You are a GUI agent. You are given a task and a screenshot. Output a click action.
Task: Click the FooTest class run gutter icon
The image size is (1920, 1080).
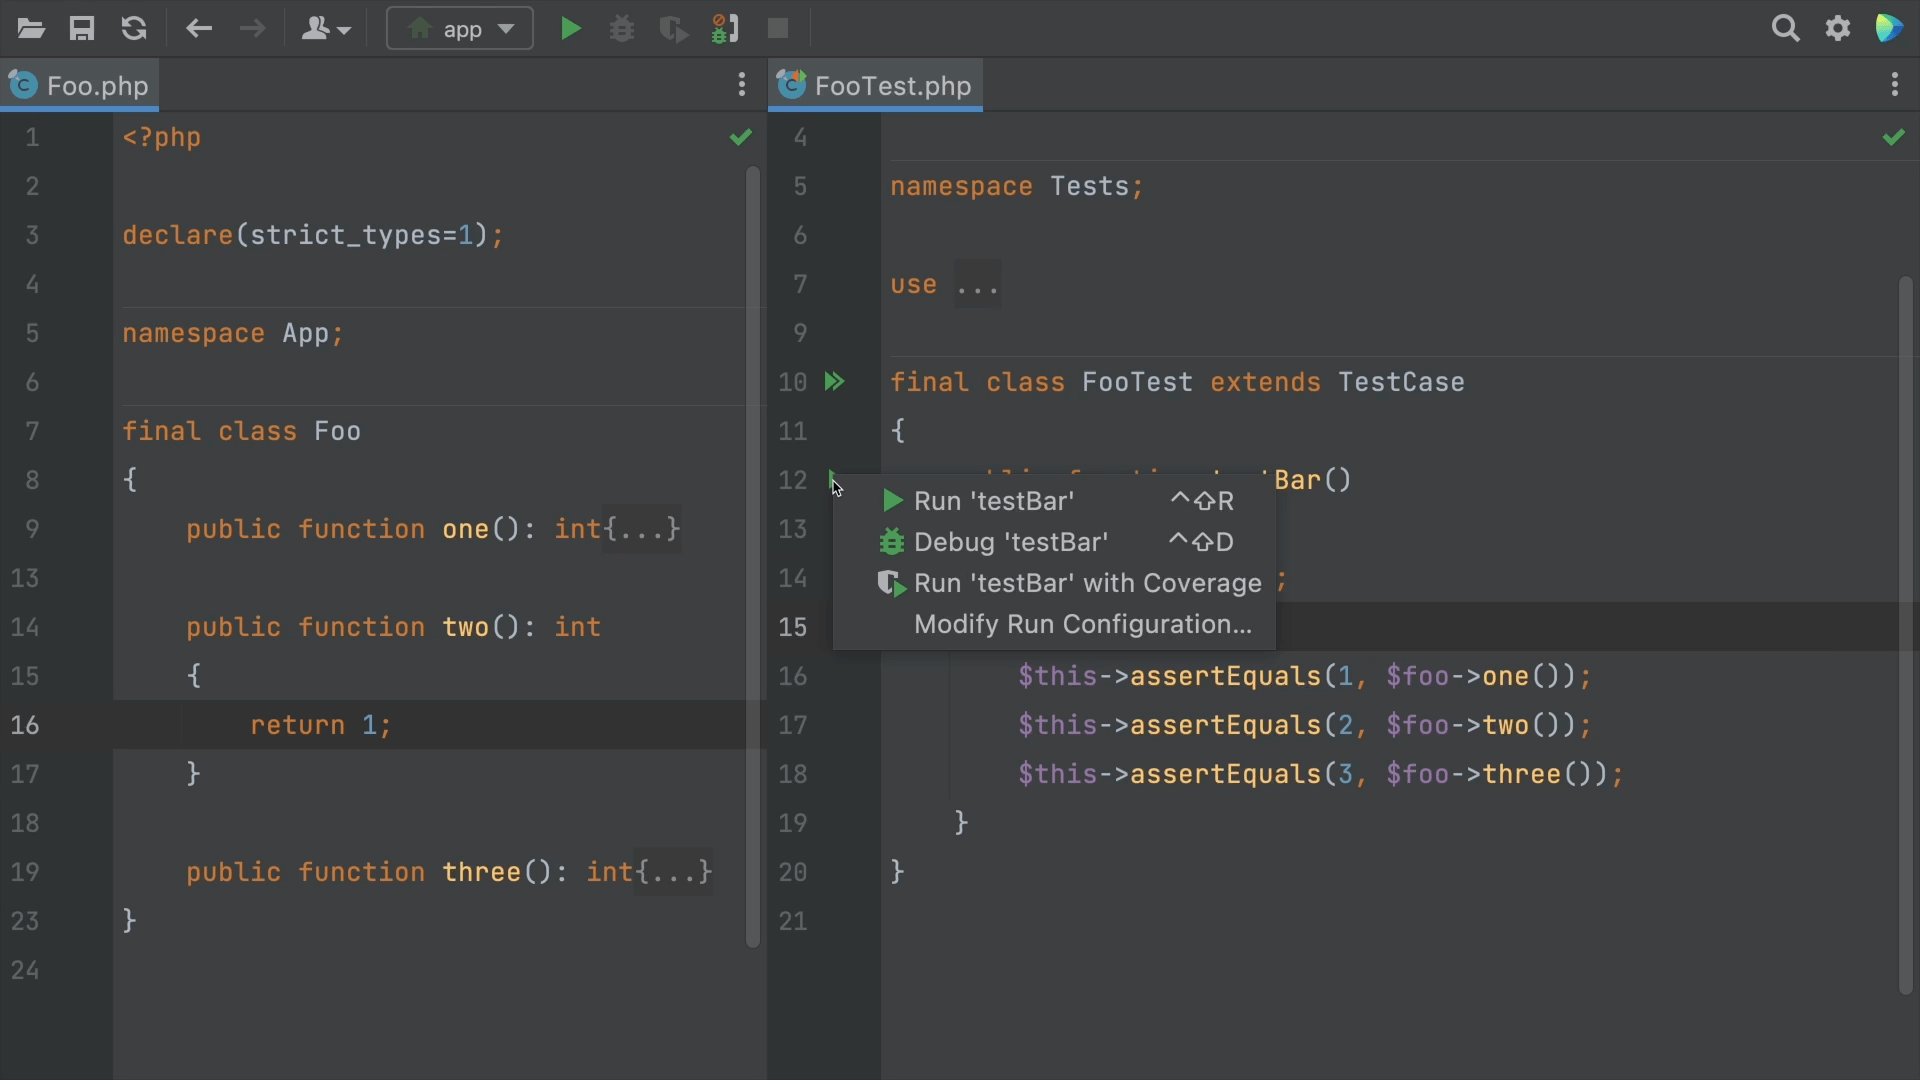pos(834,382)
